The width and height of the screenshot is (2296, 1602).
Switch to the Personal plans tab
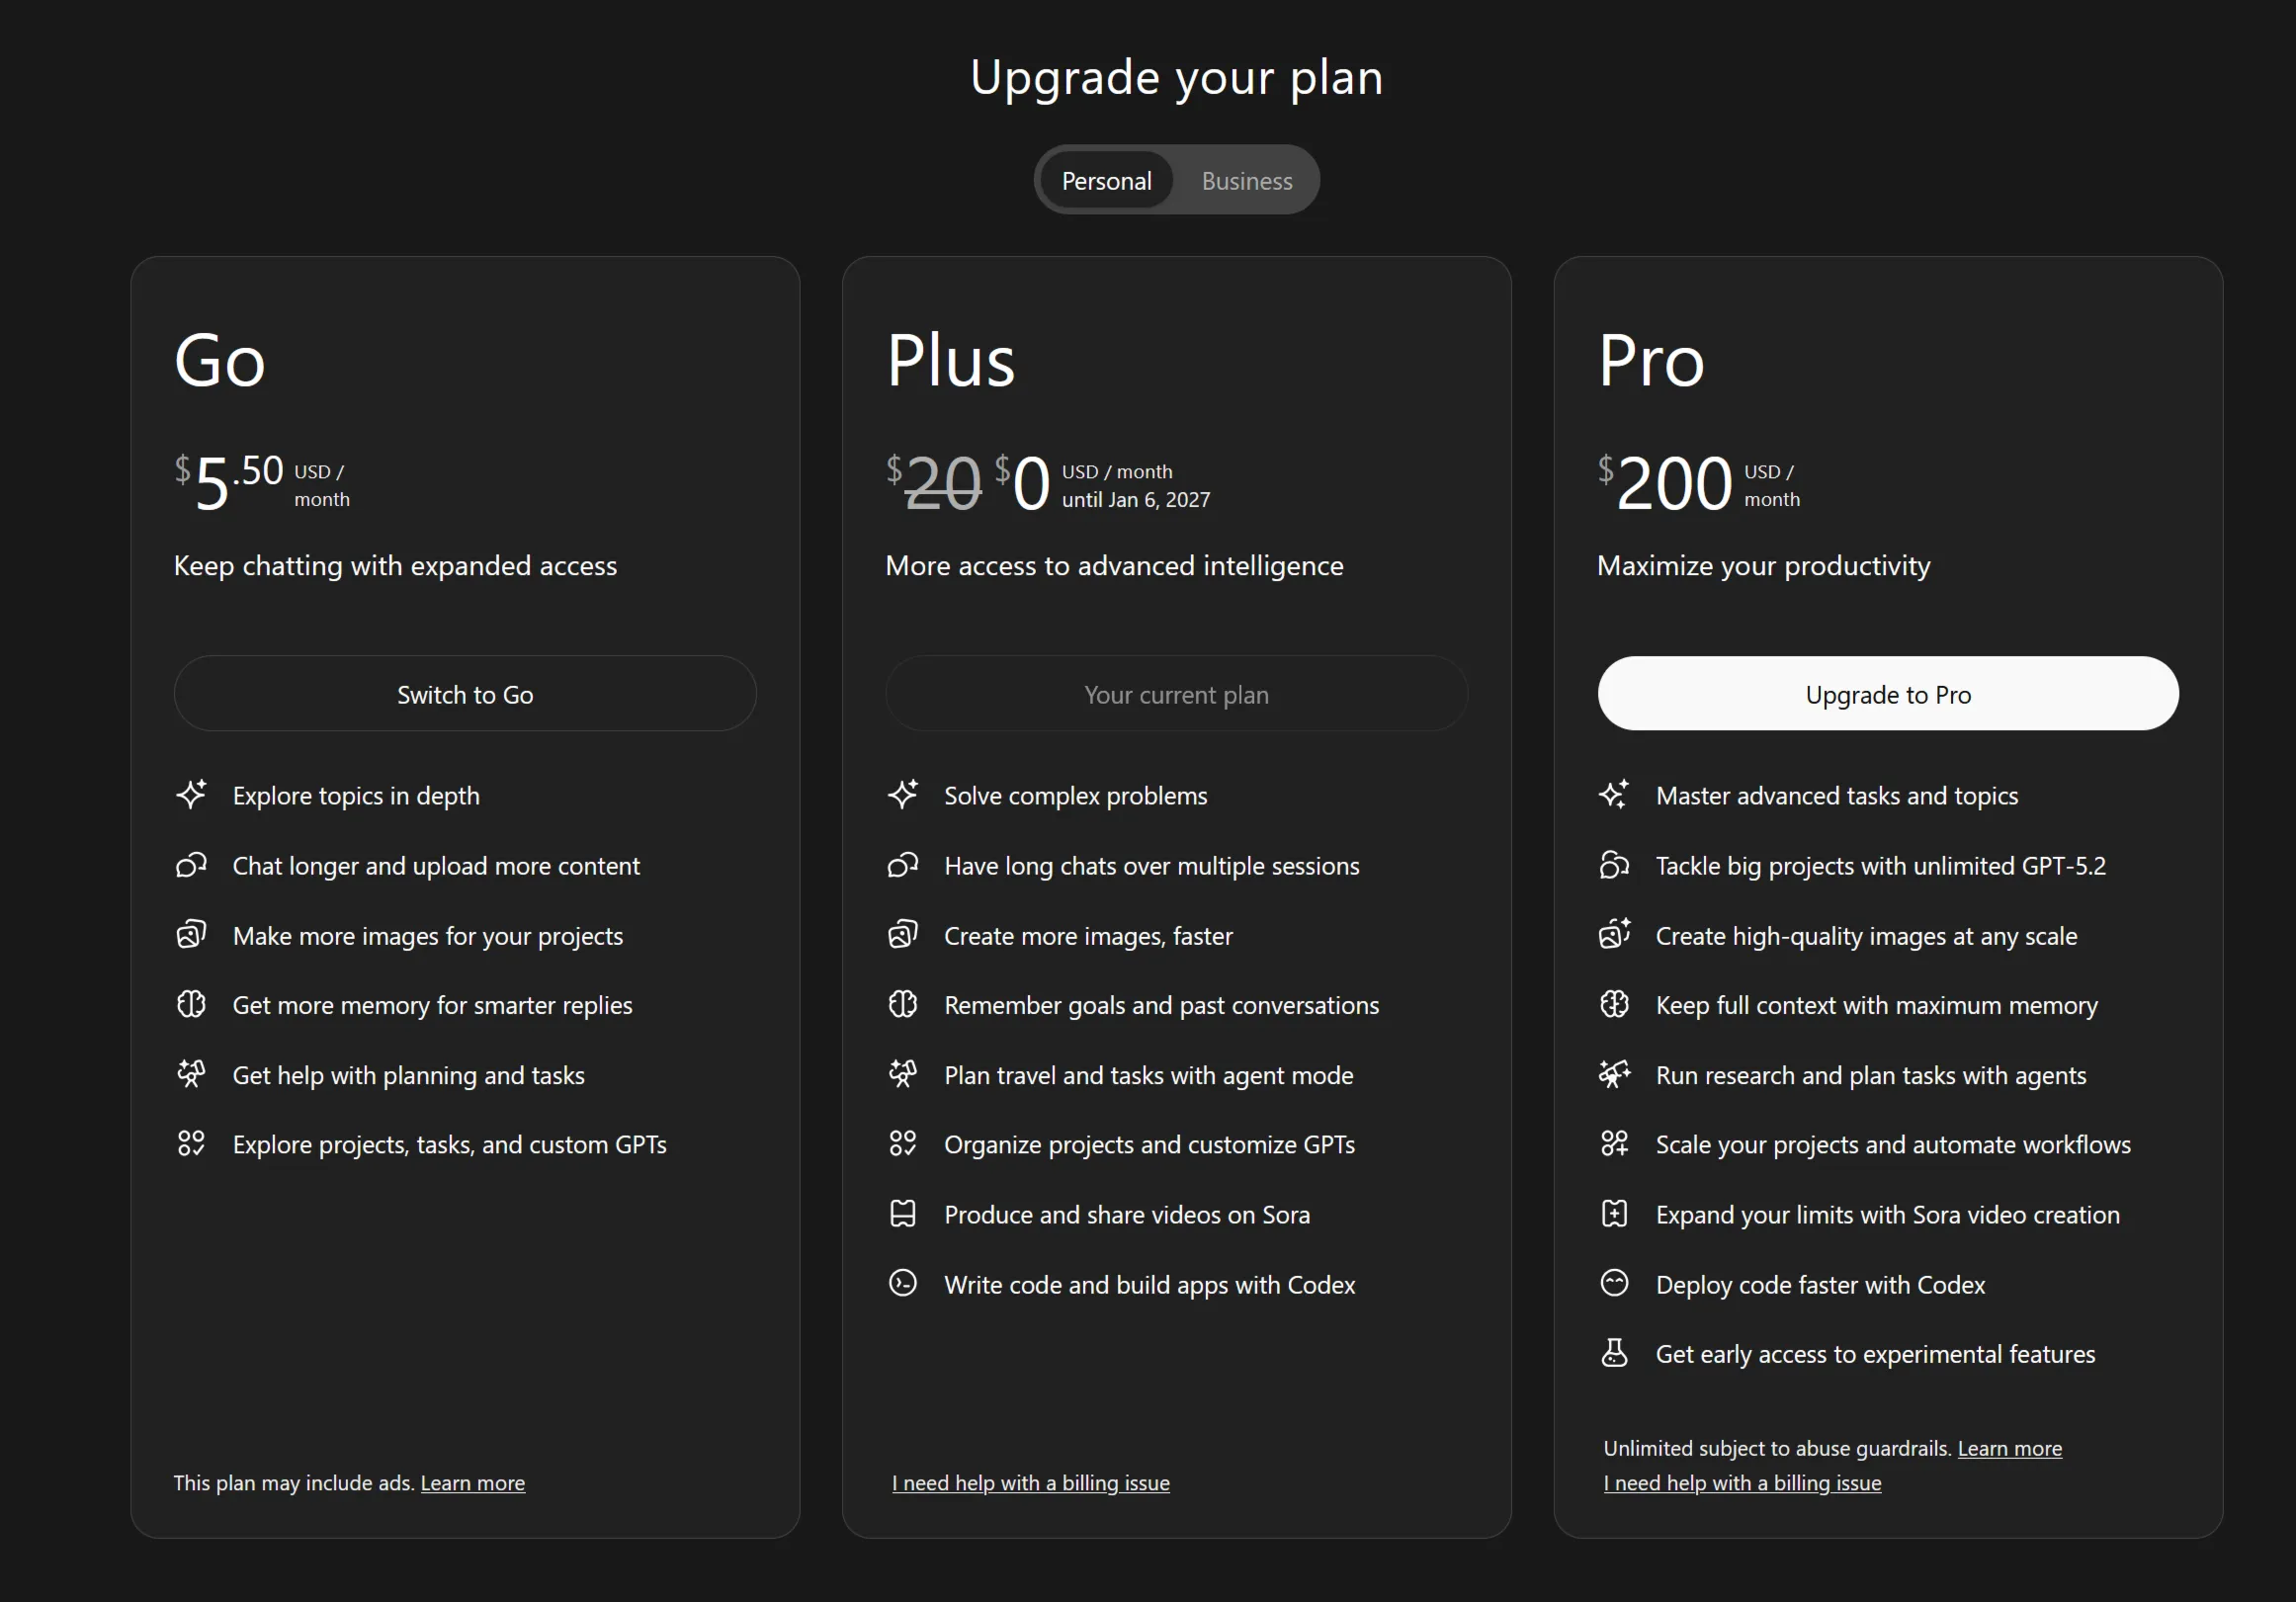[x=1106, y=181]
